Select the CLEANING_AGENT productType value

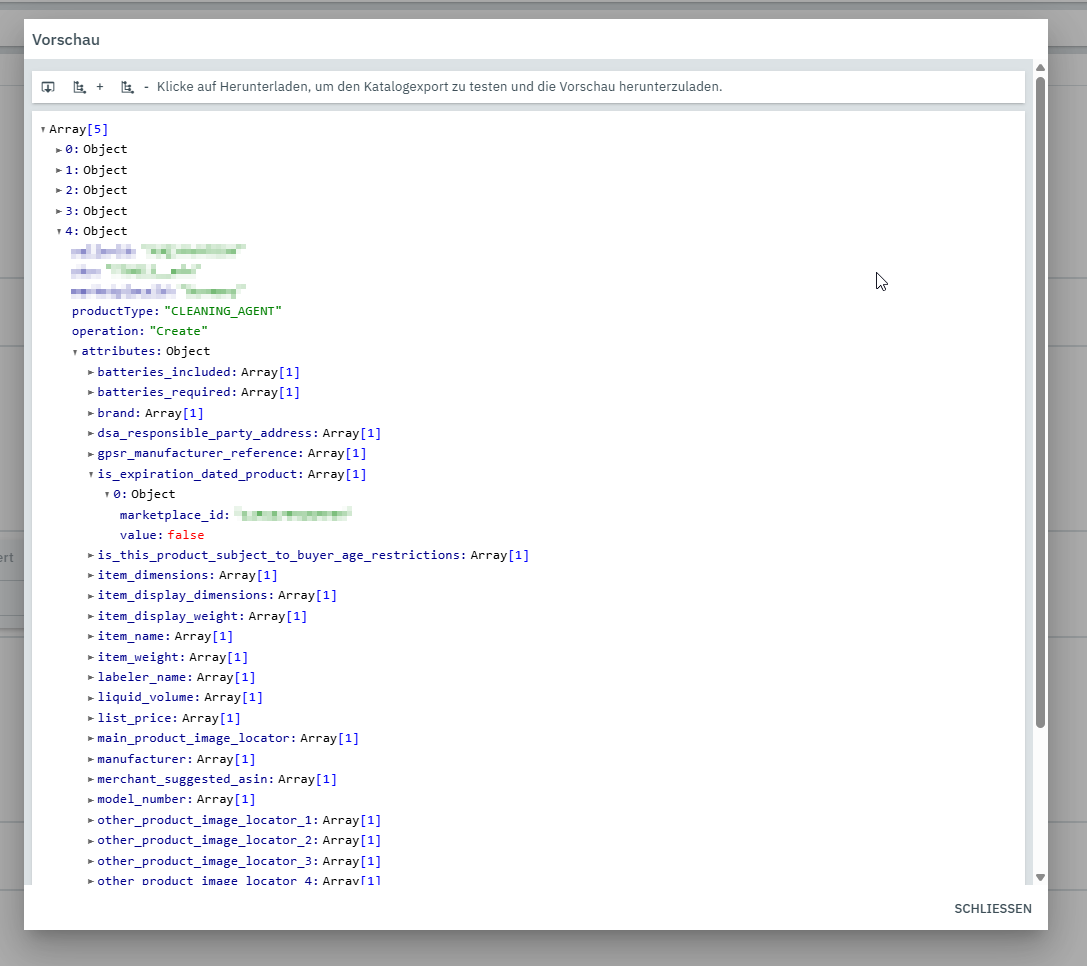tap(223, 311)
